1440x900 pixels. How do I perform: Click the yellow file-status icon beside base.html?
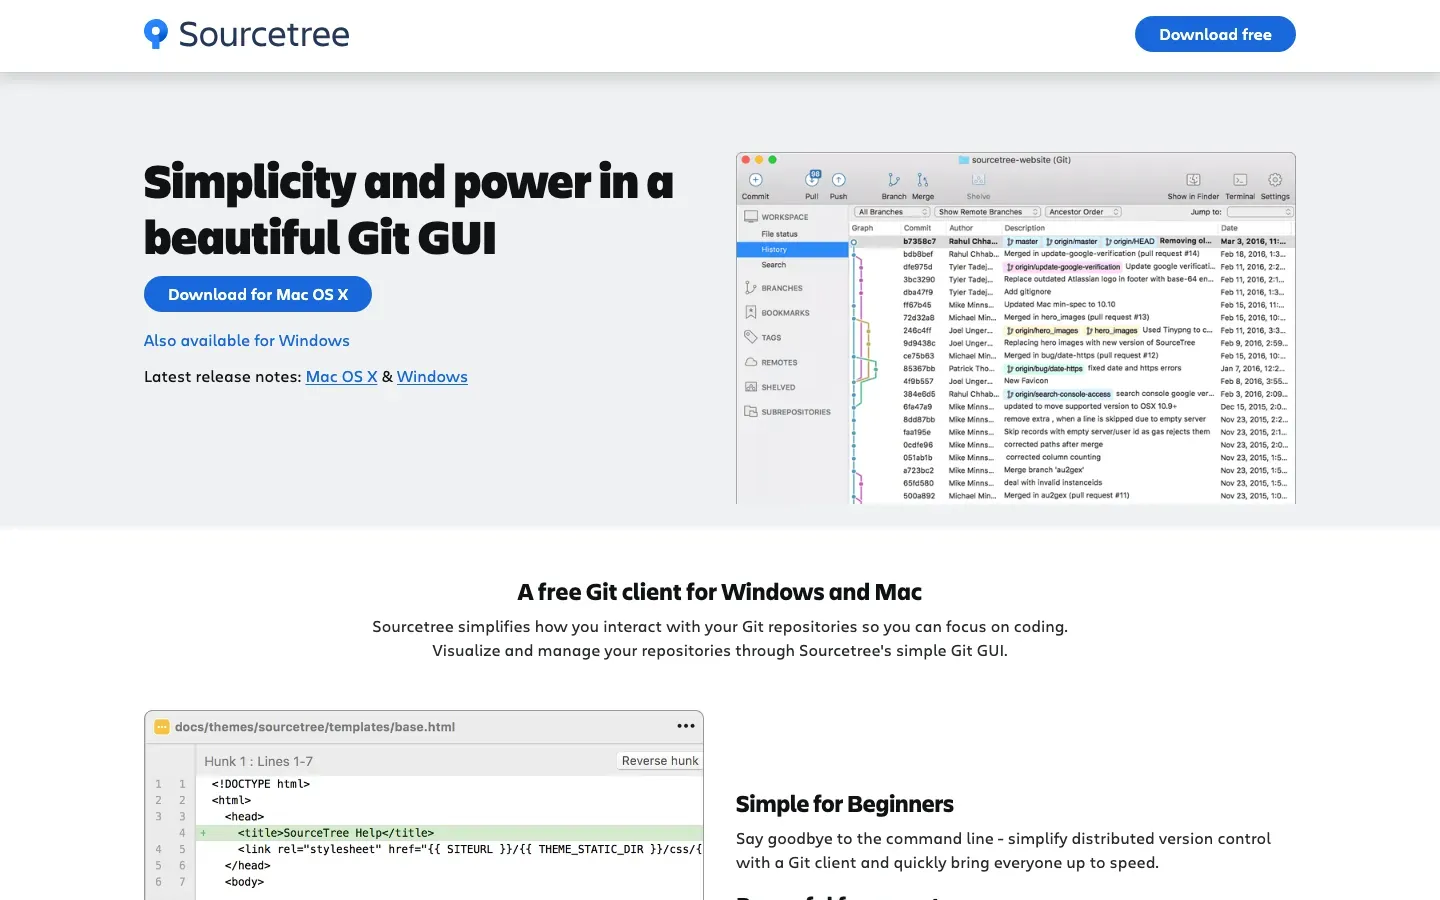pos(162,727)
